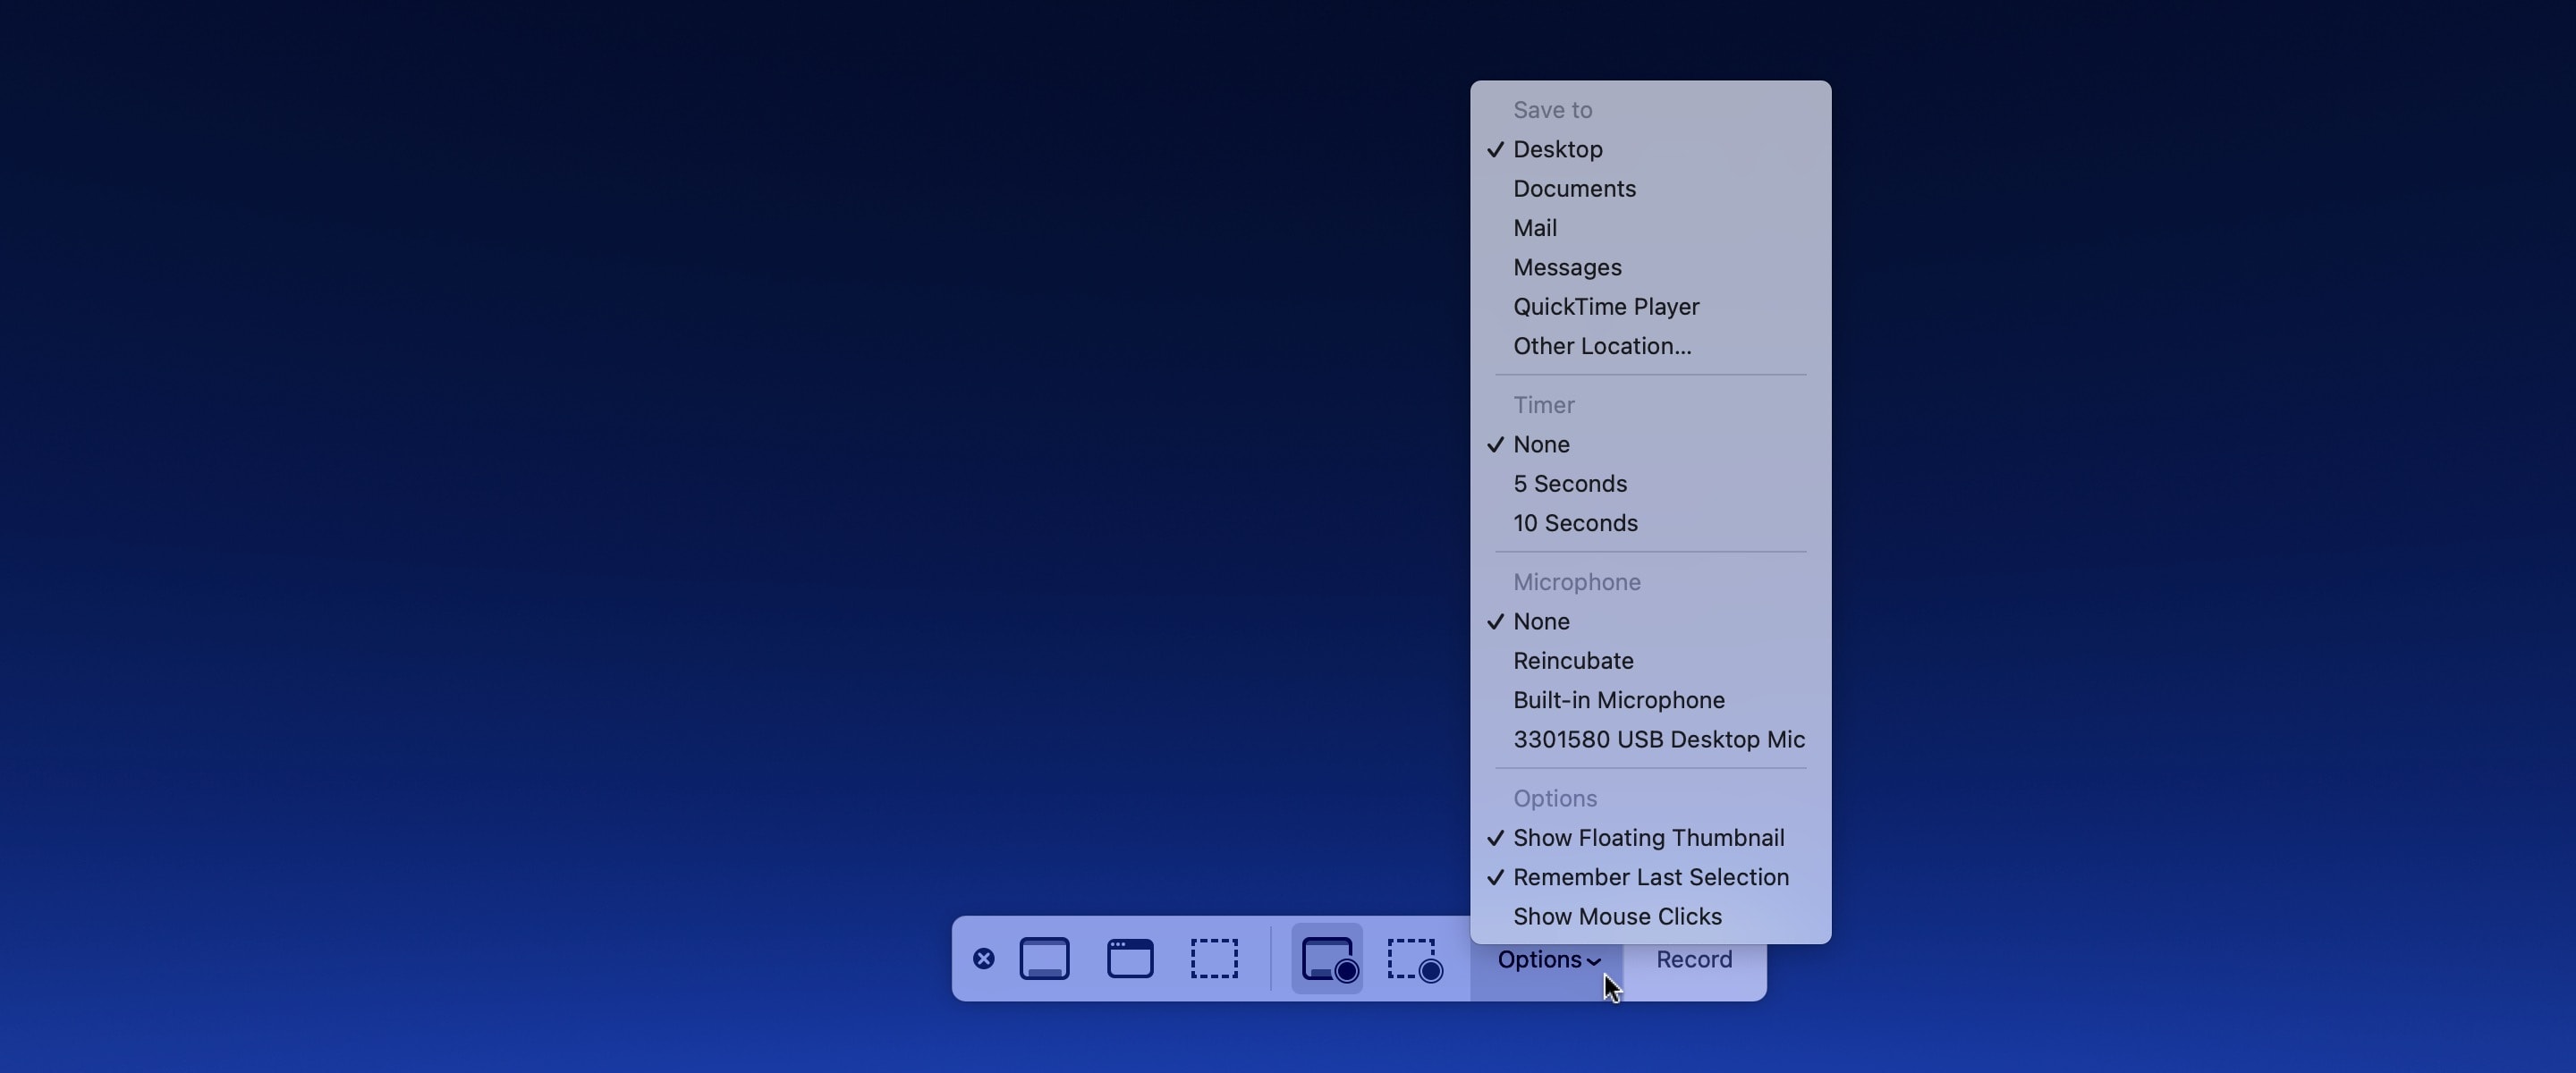Click Record Selected Portion icon

point(1414,959)
